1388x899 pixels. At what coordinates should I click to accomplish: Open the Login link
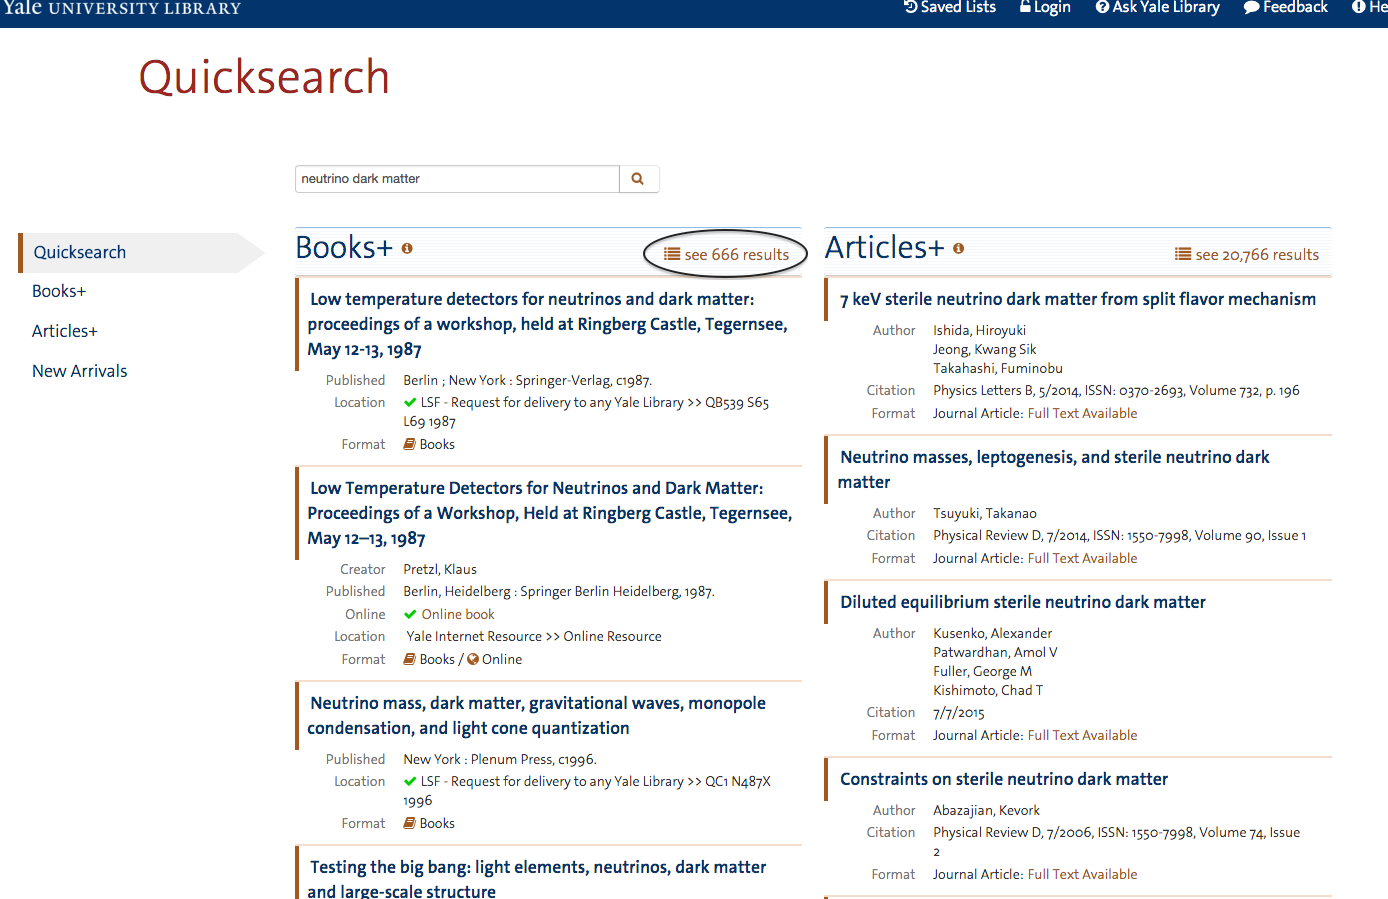point(1045,7)
